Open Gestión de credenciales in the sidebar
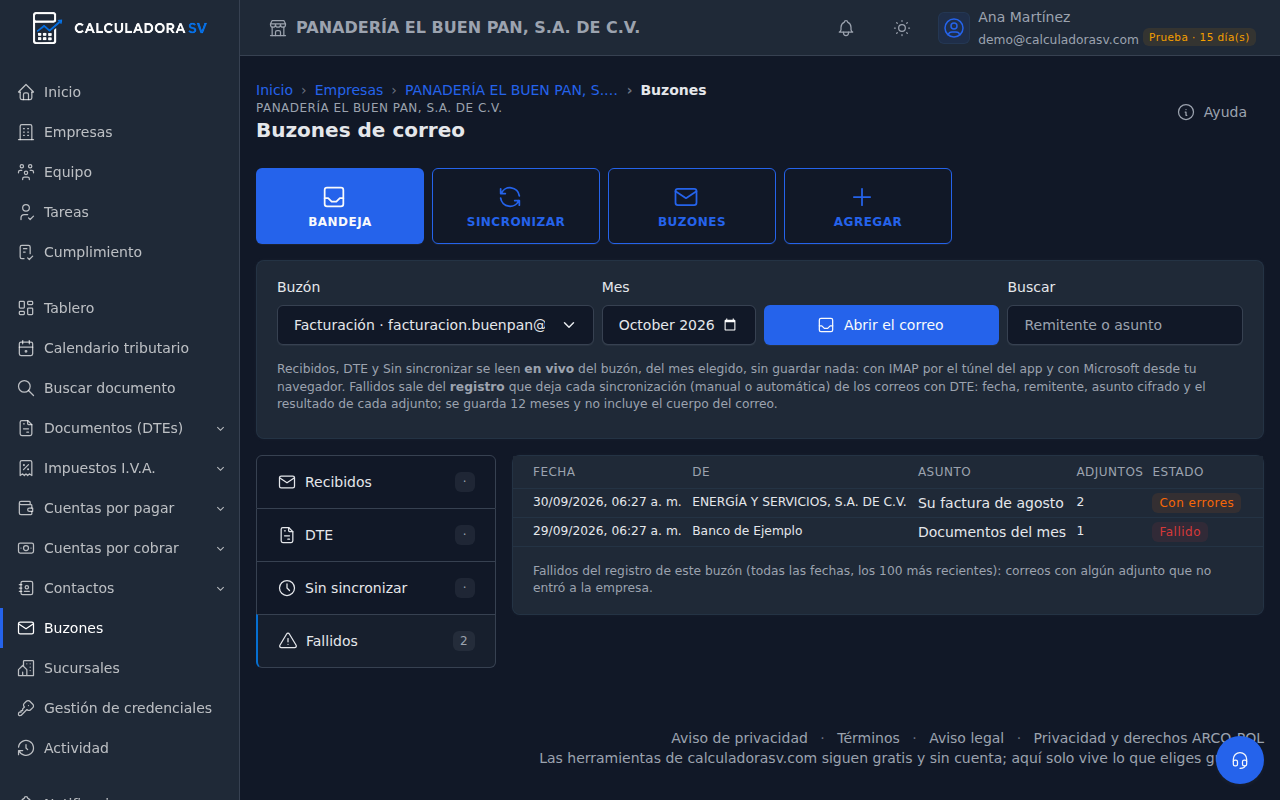The width and height of the screenshot is (1280, 800). (x=120, y=708)
